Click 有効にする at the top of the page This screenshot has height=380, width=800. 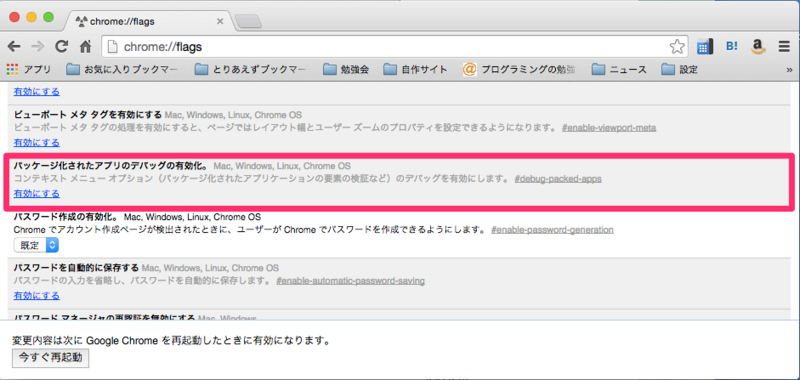[37, 92]
